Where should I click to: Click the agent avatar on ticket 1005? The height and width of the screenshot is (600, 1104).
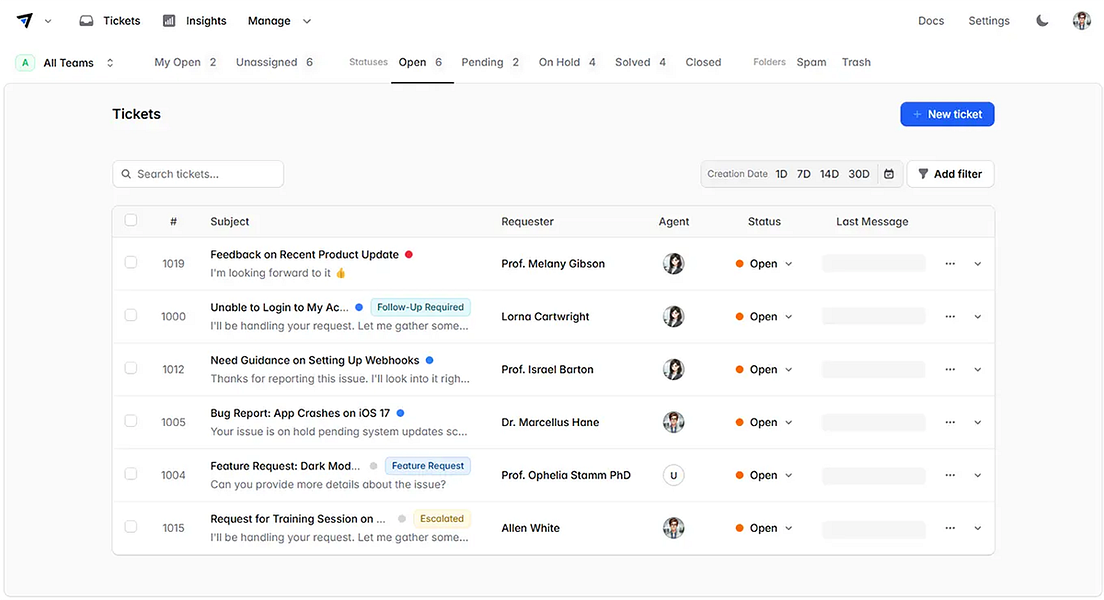click(x=674, y=422)
